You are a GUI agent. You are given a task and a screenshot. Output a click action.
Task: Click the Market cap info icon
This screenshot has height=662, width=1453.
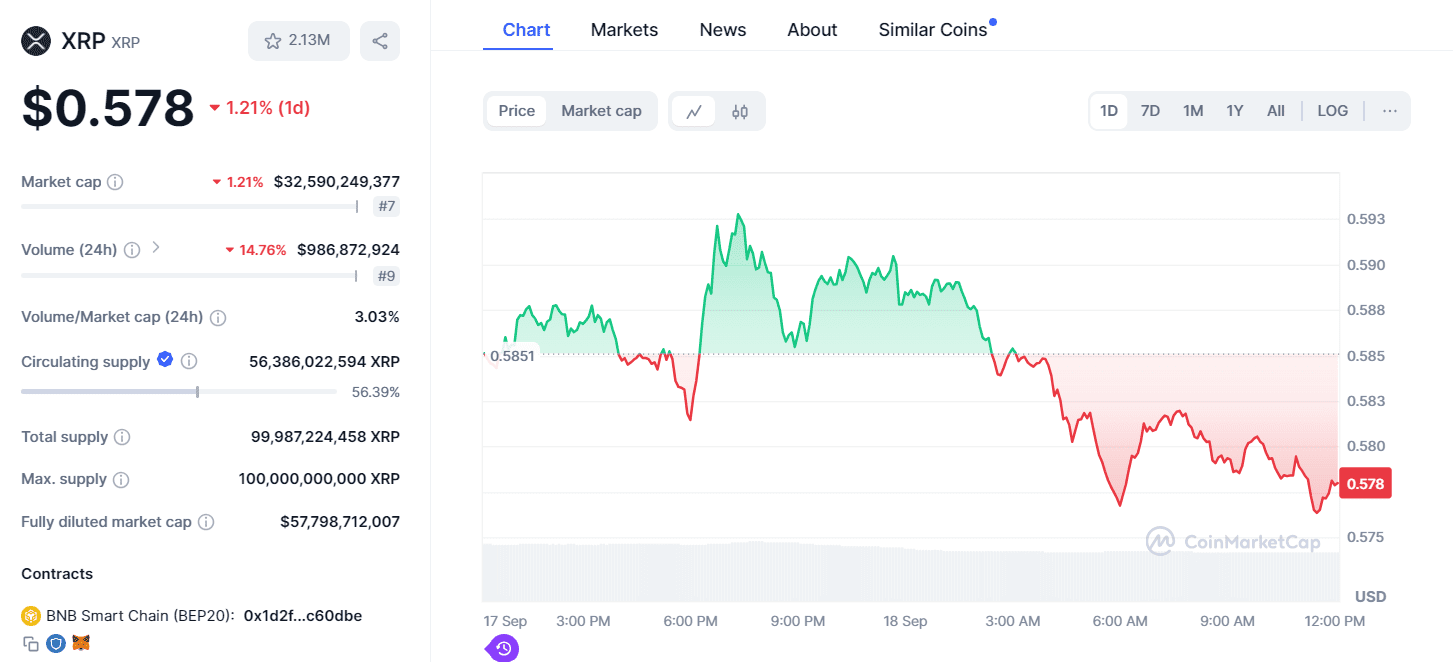click(115, 182)
